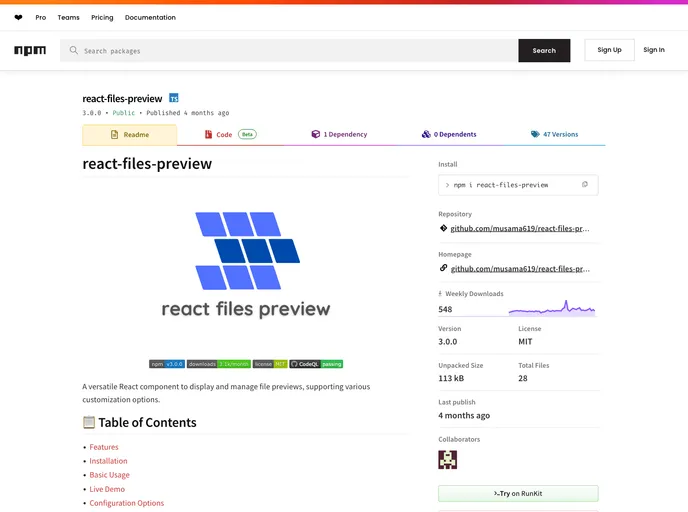Click the downloads per month badge
688x512 pixels.
(219, 364)
